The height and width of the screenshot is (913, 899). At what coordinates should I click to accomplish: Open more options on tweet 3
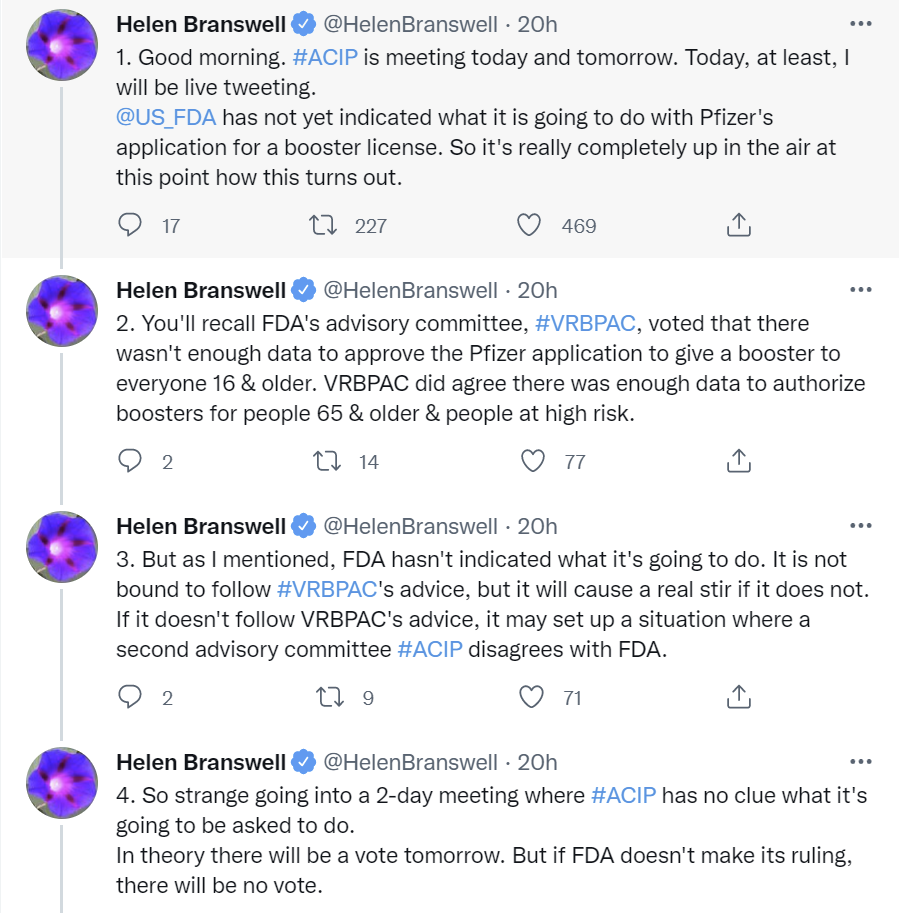861,526
